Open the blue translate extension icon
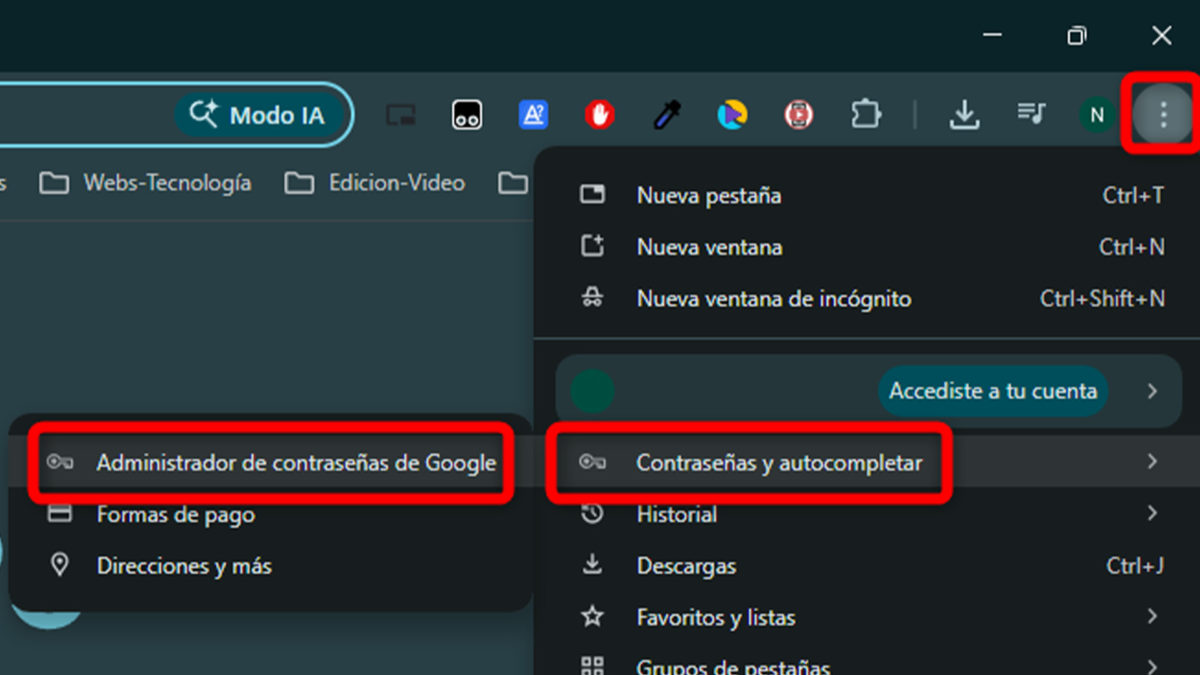Image resolution: width=1200 pixels, height=675 pixels. click(533, 115)
